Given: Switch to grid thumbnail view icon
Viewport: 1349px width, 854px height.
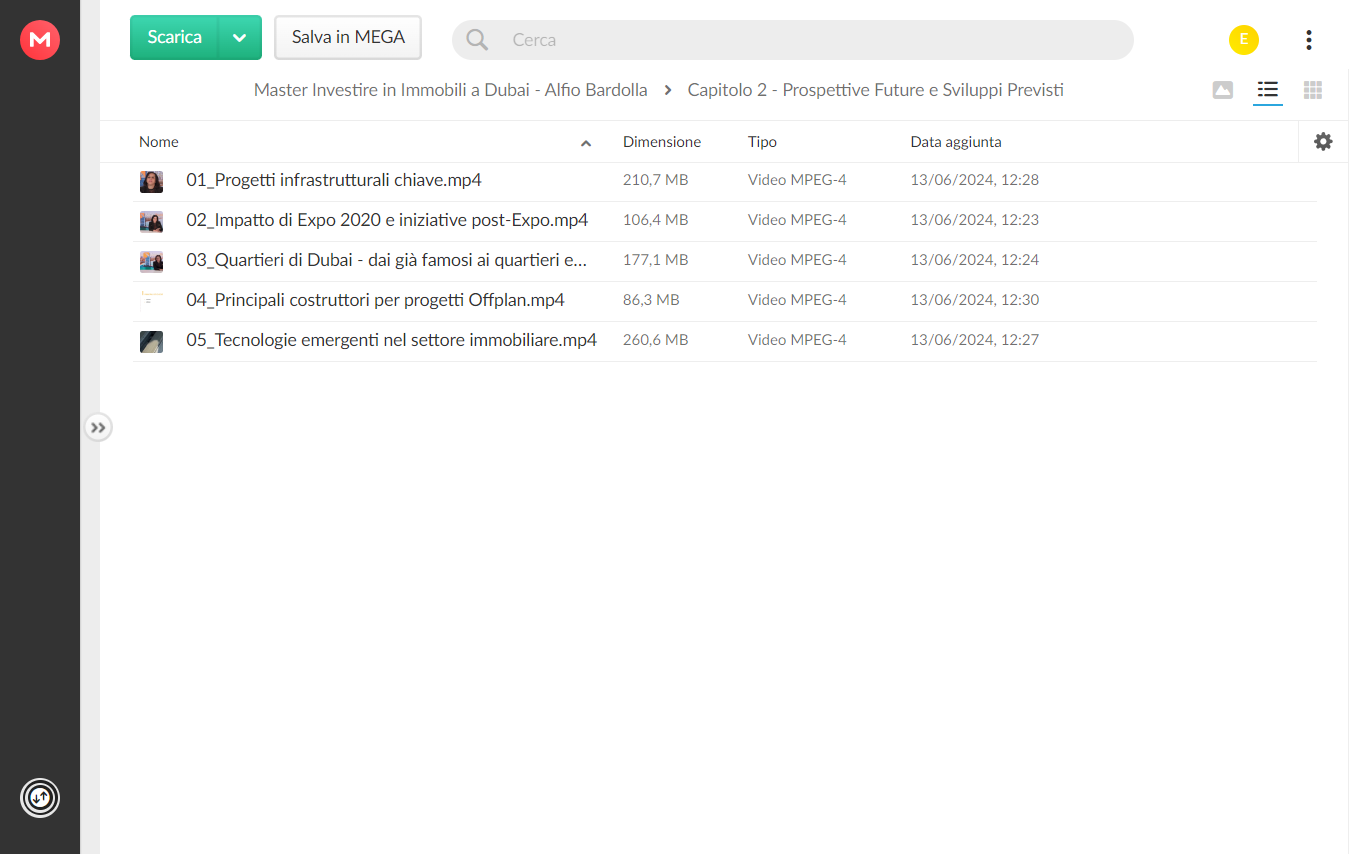Looking at the screenshot, I should tap(1313, 90).
